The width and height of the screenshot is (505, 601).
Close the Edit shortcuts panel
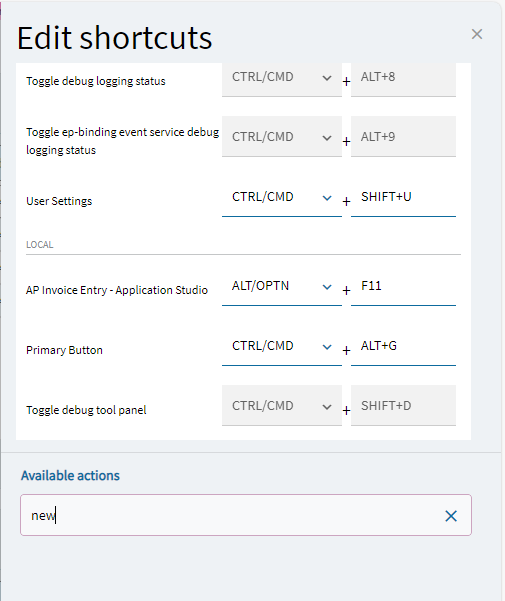tap(477, 34)
